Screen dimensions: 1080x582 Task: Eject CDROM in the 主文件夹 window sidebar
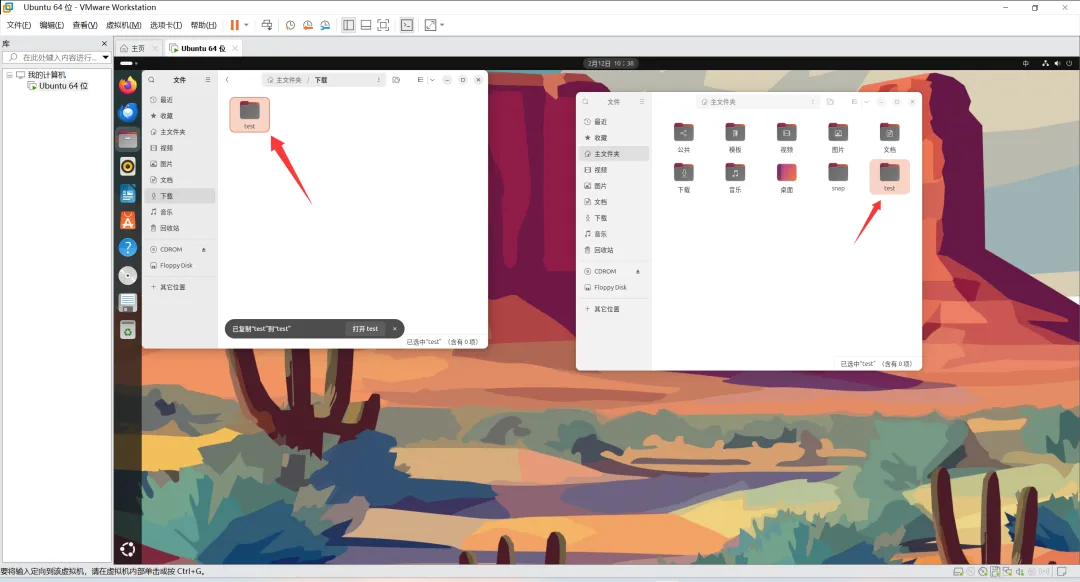point(637,271)
